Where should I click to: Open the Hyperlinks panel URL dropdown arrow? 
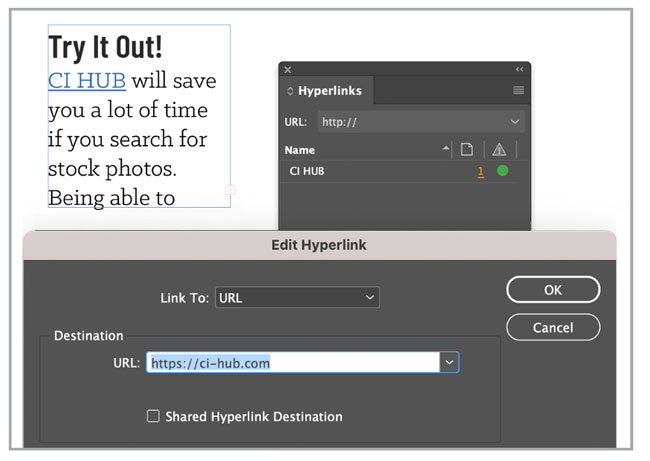514,122
